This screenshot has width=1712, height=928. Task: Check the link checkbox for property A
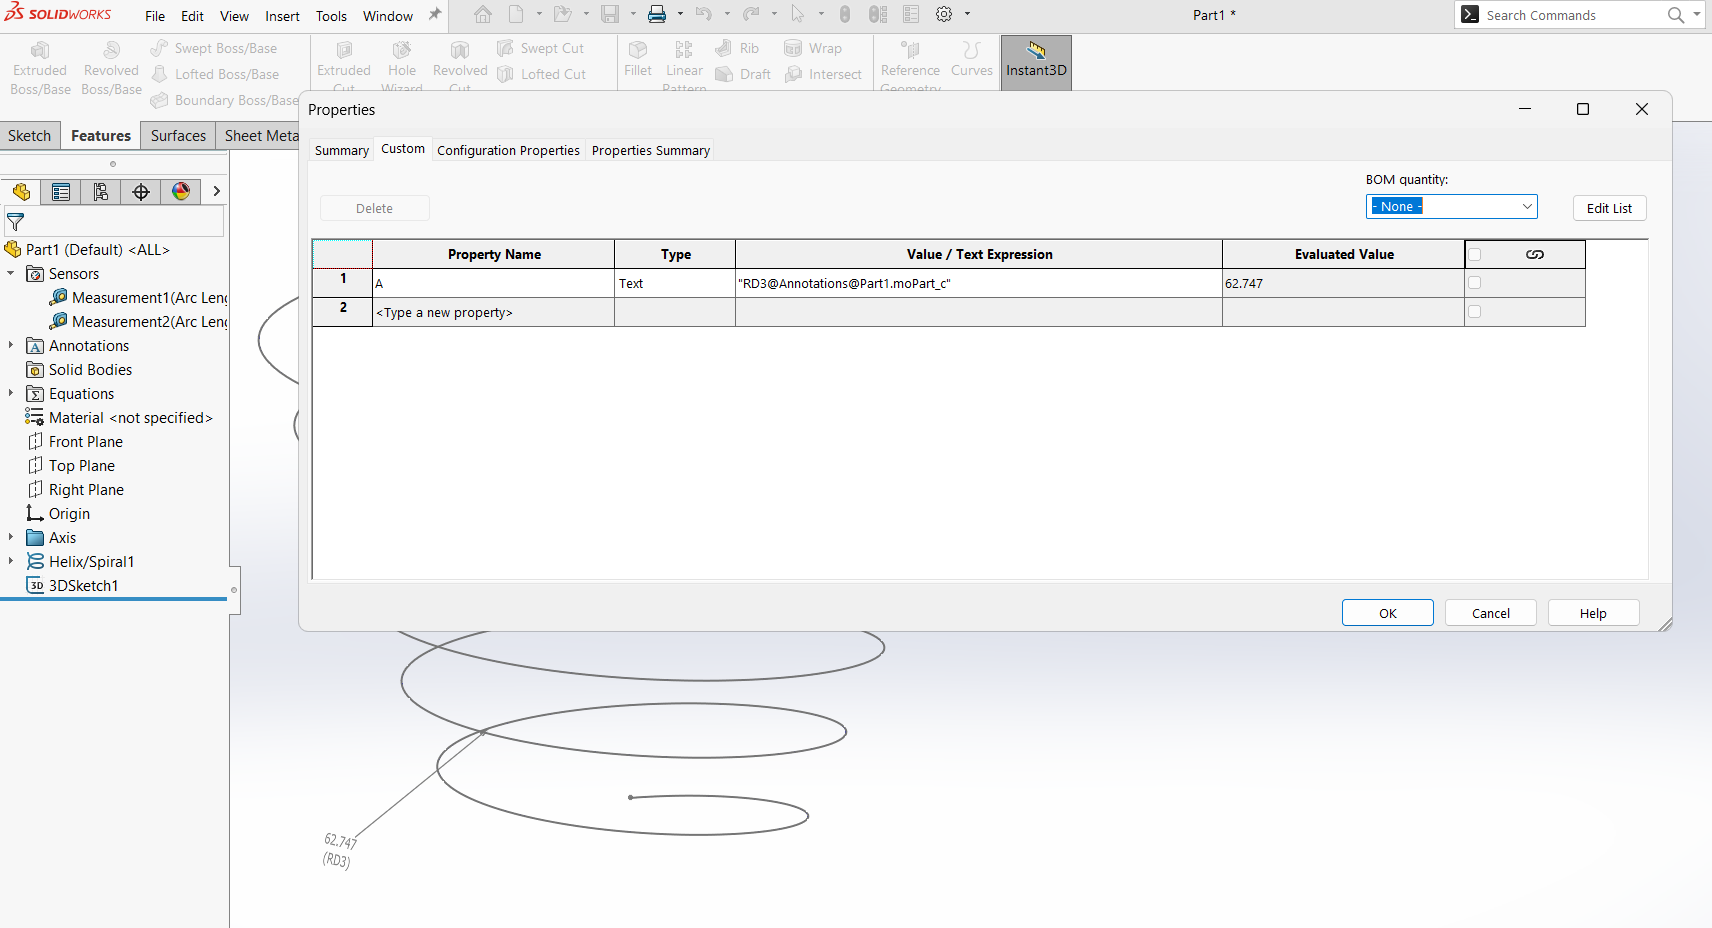tap(1474, 283)
